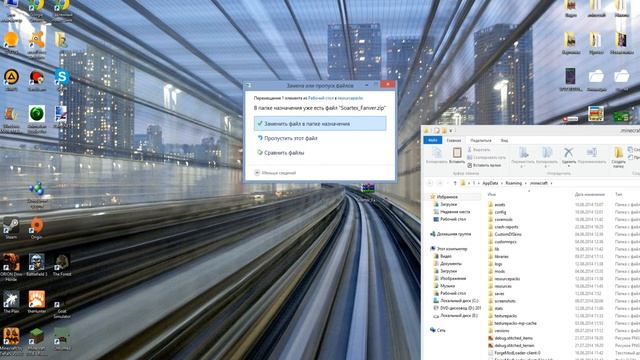Select the screenshots folder in file list

pos(505,301)
